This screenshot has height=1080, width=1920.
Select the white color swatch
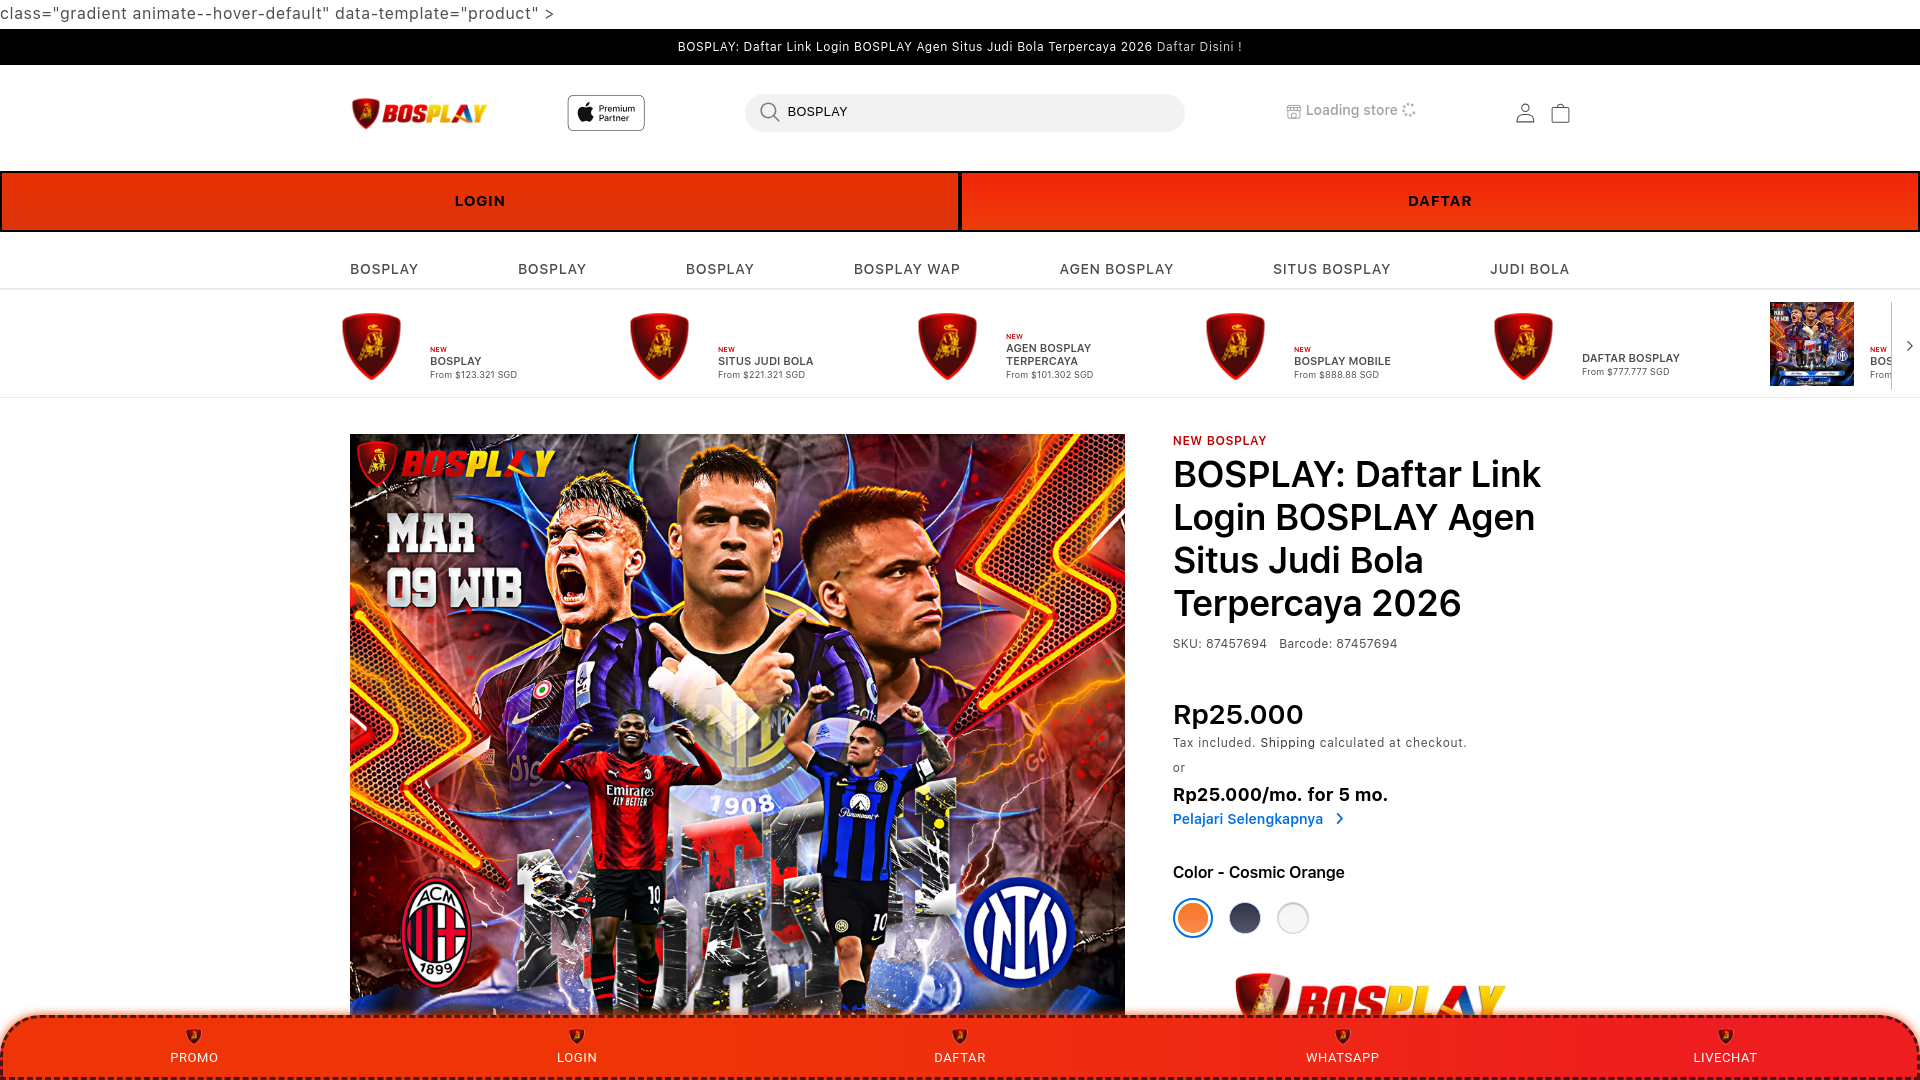pyautogui.click(x=1293, y=918)
